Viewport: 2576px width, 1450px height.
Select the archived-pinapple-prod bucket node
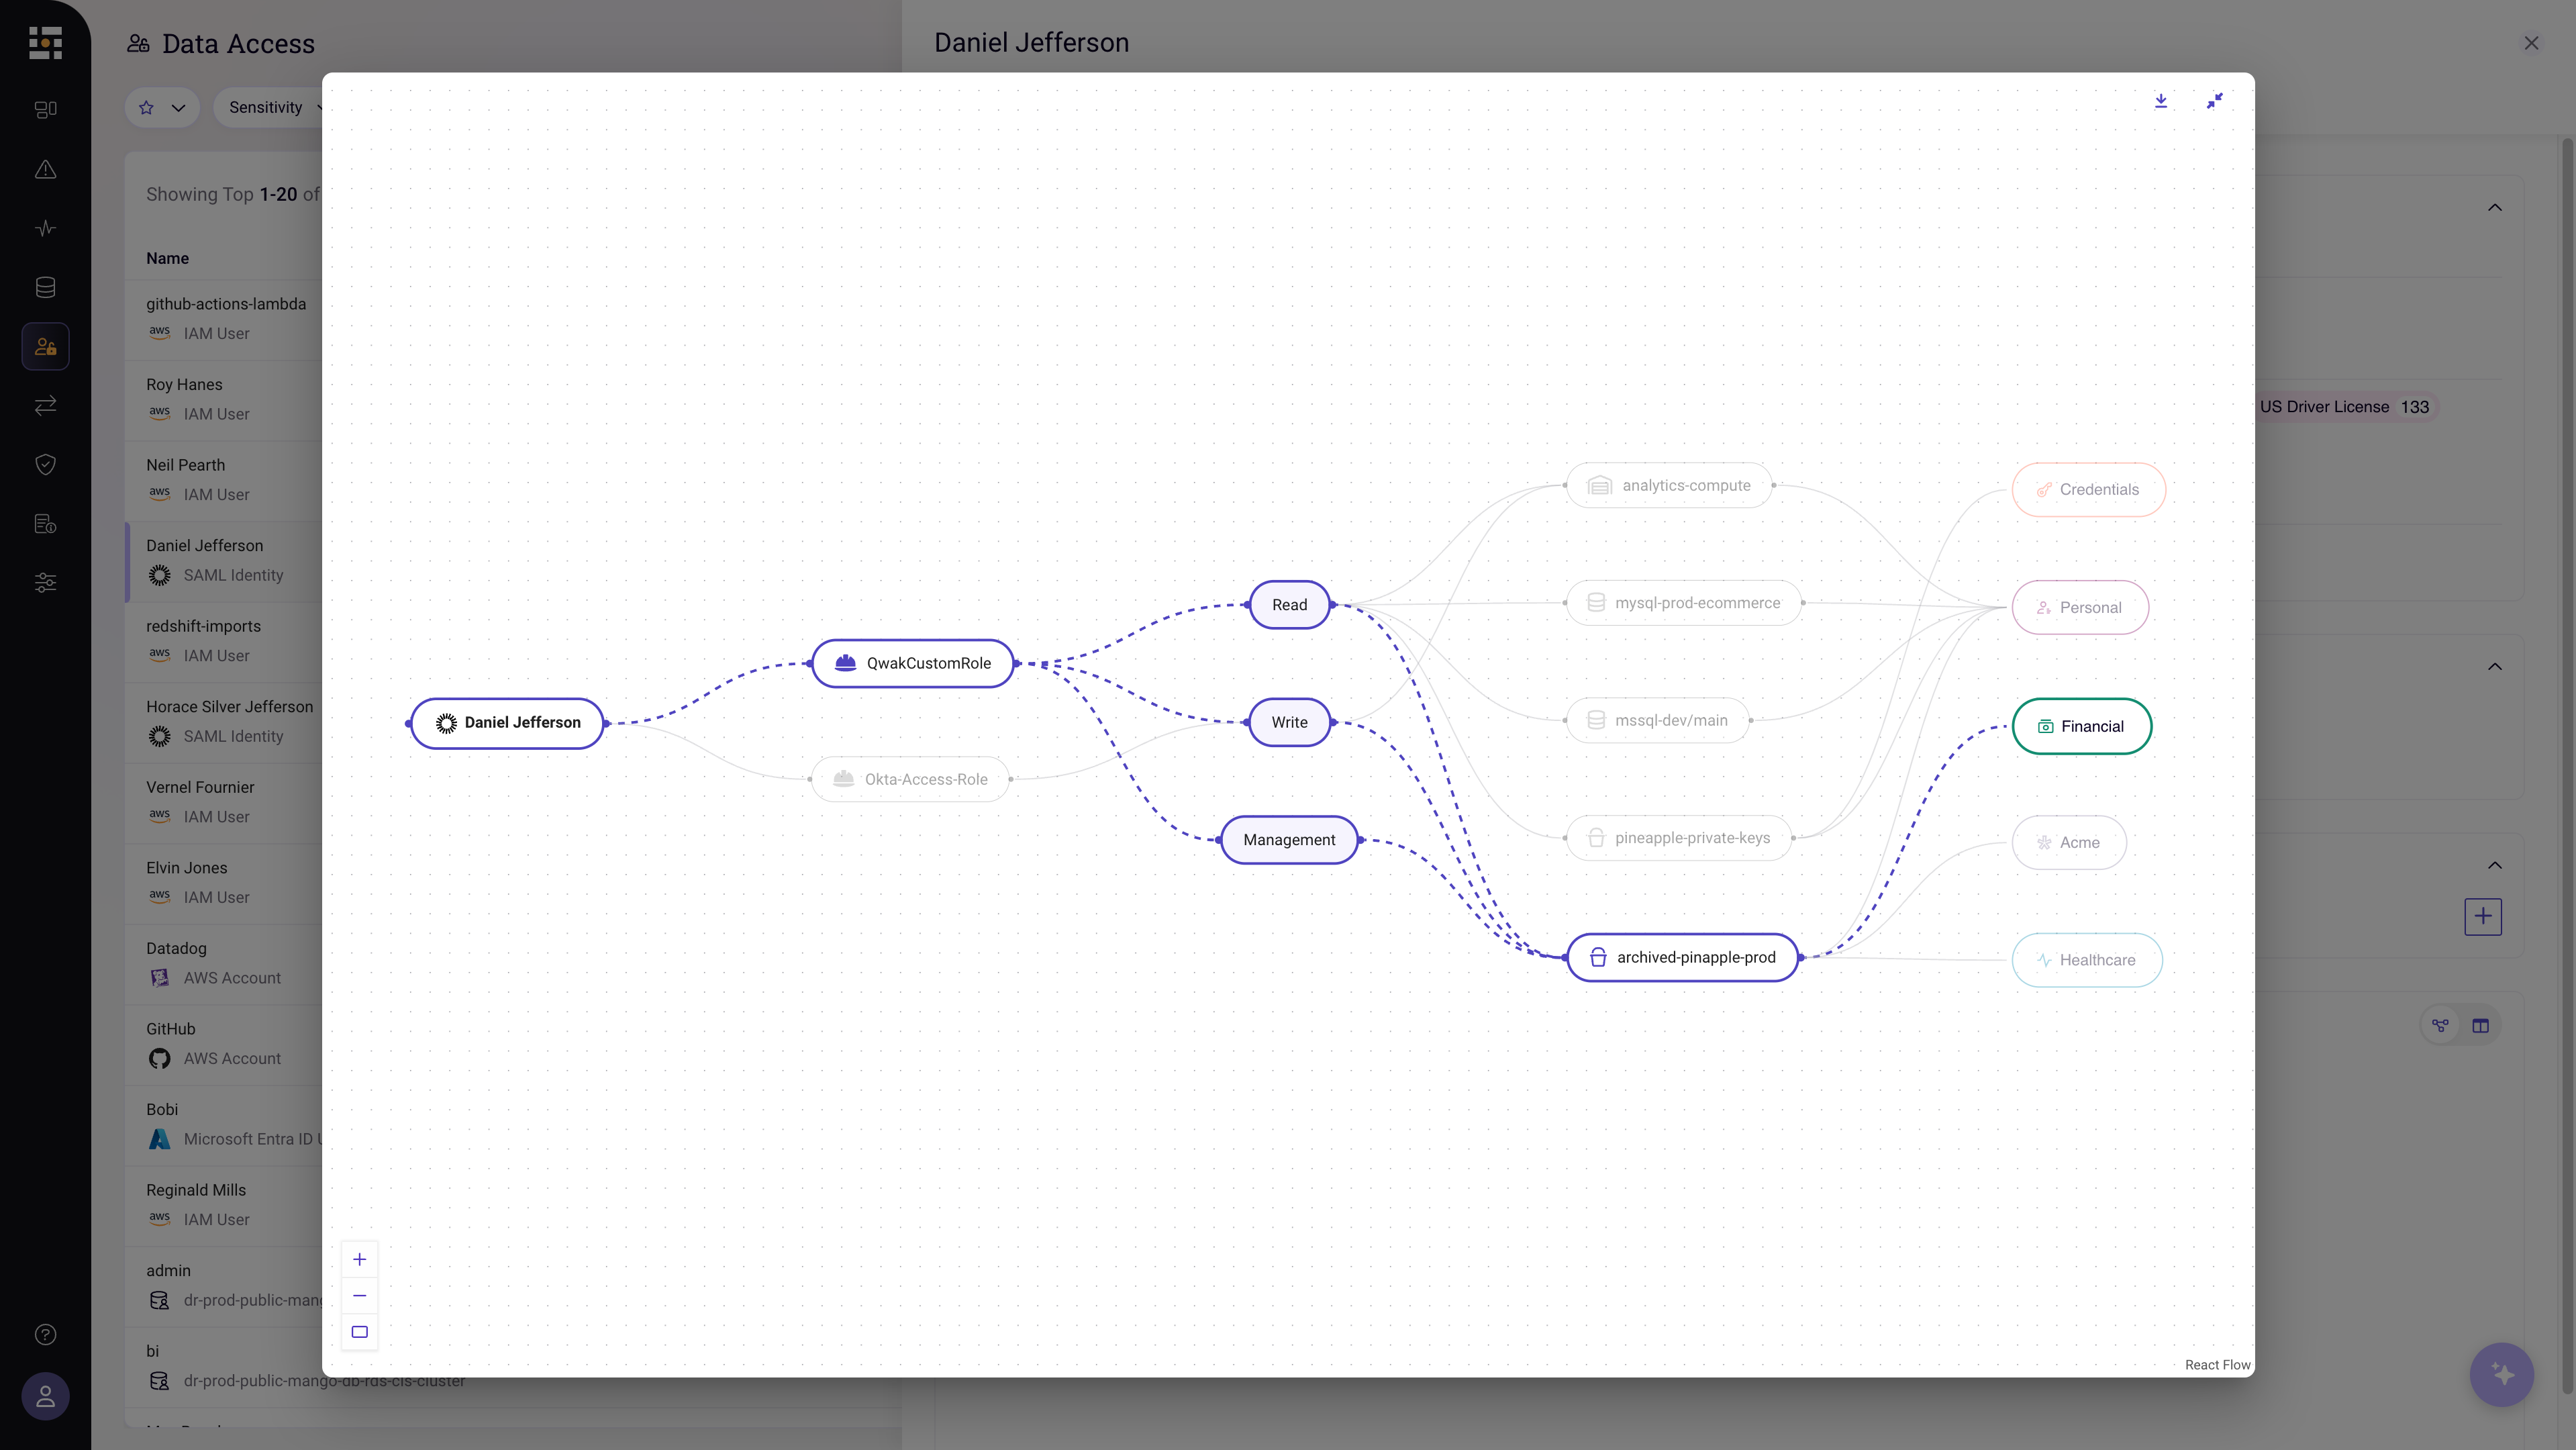[1682, 957]
